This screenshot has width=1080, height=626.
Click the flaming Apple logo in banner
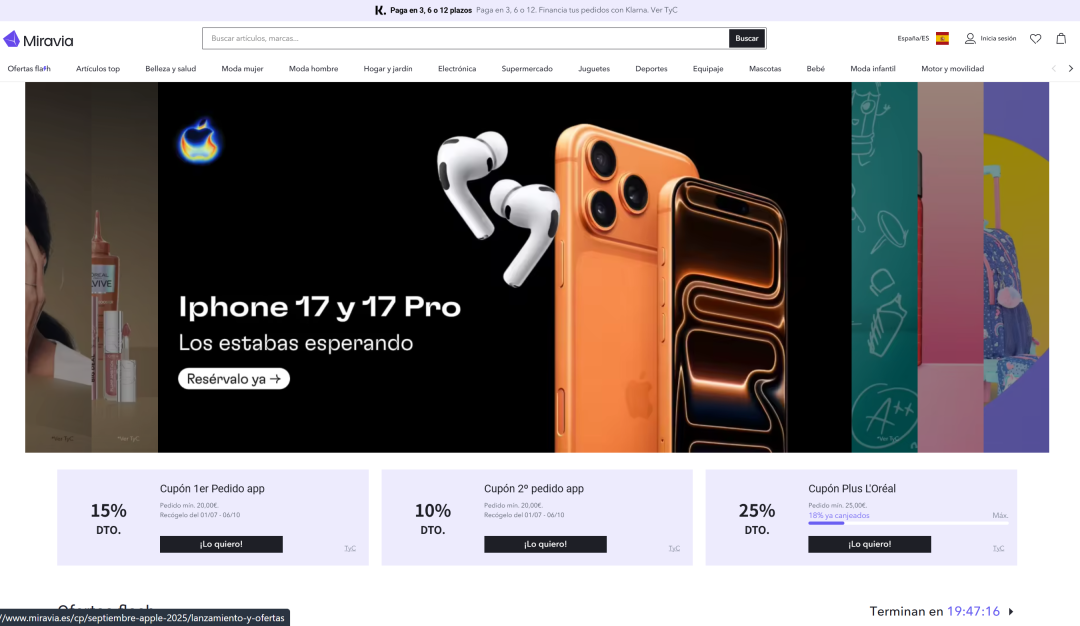point(199,141)
